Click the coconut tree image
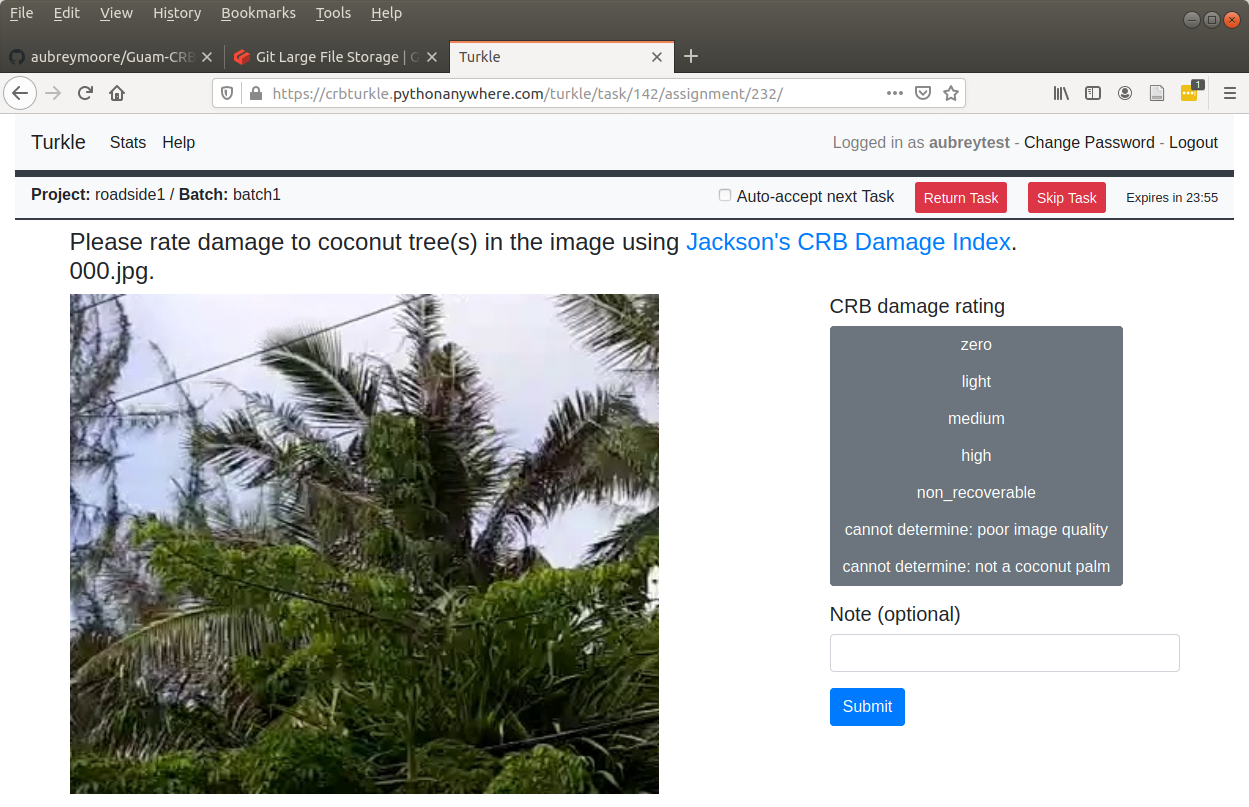Screen dimensions: 1249x807 364,544
